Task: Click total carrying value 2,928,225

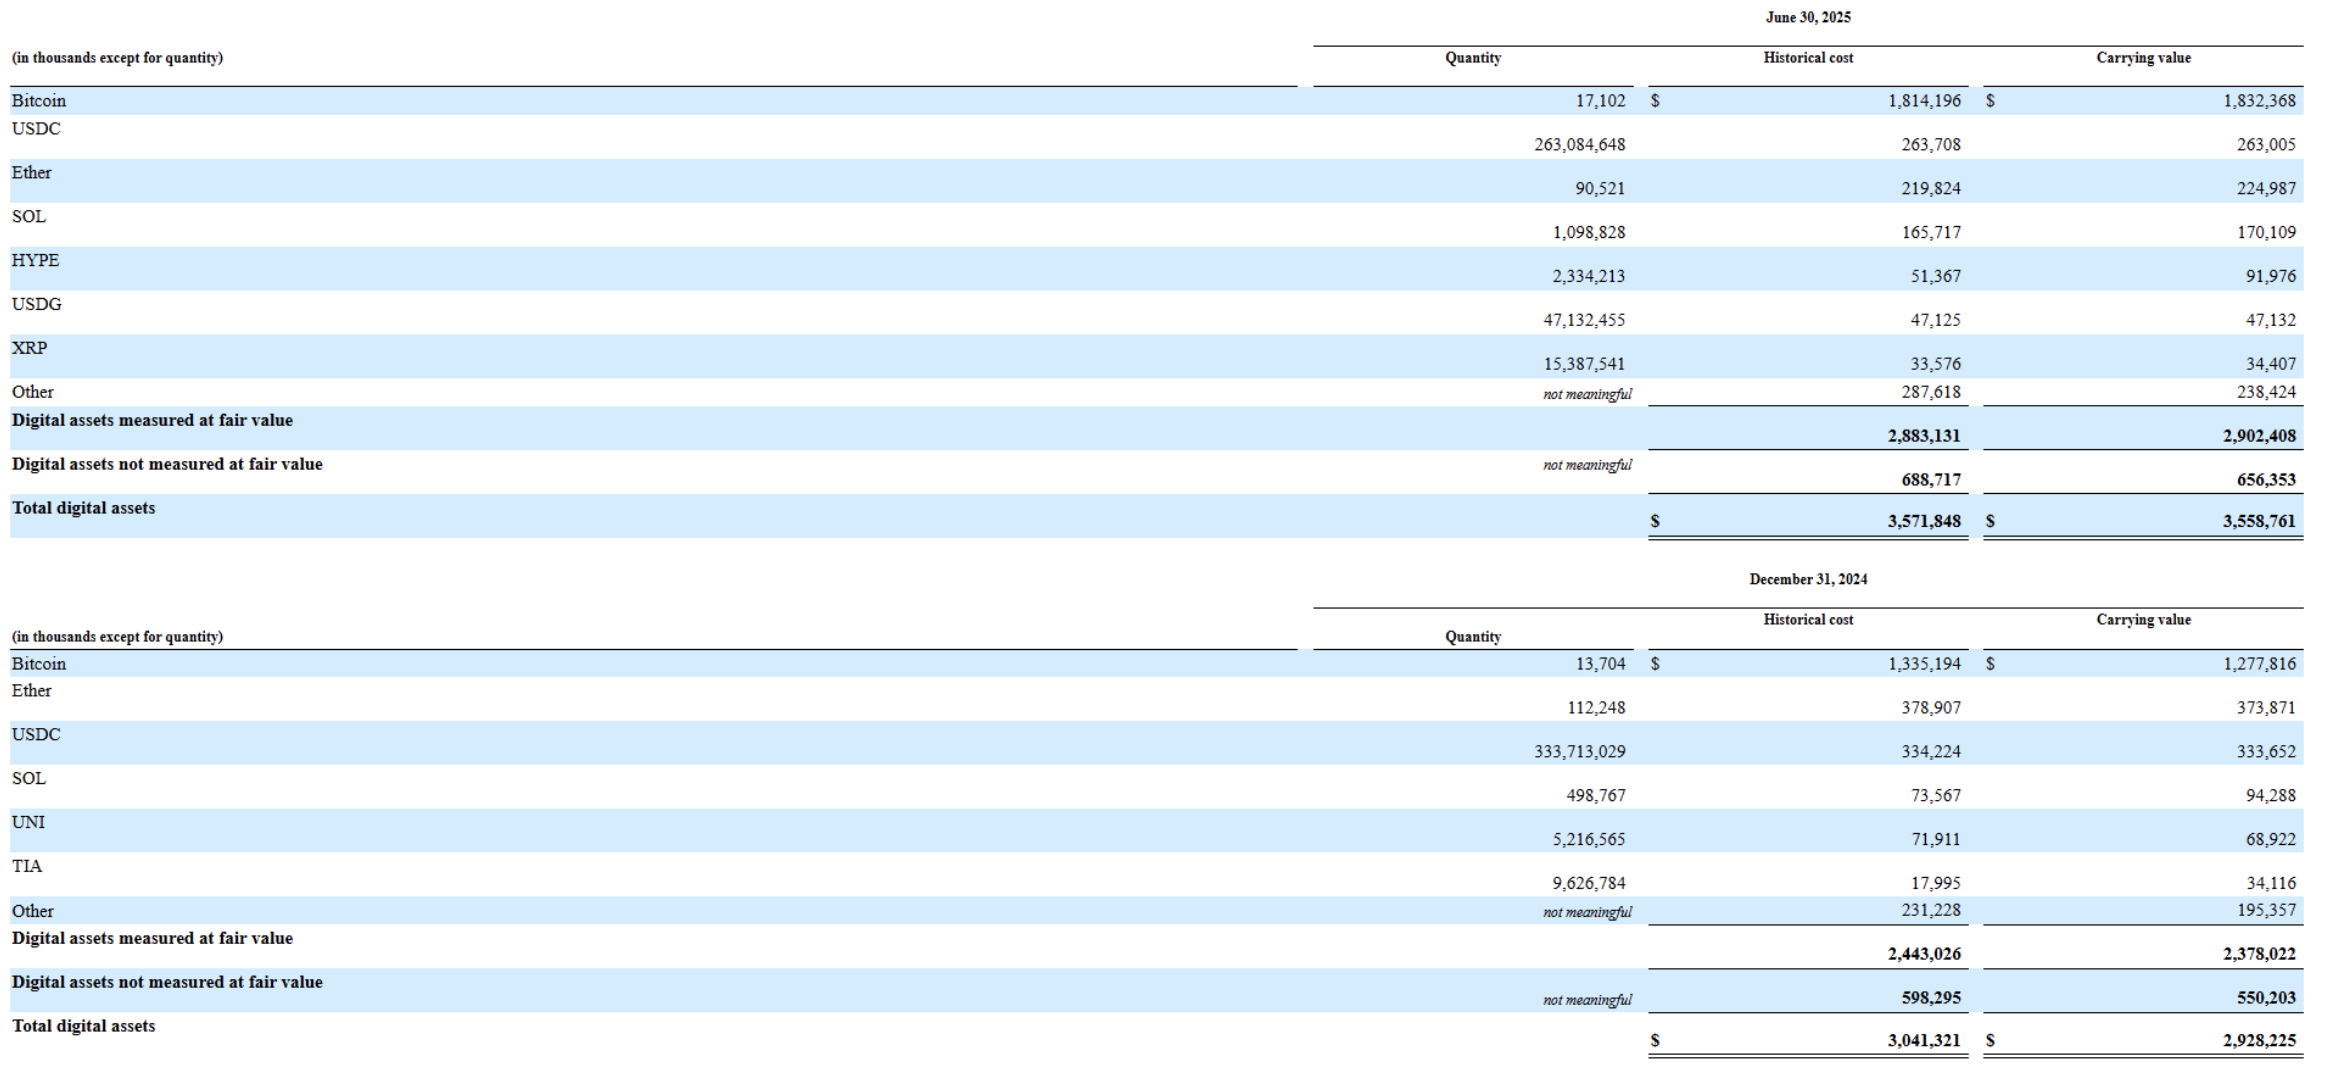Action: coord(2259,1041)
